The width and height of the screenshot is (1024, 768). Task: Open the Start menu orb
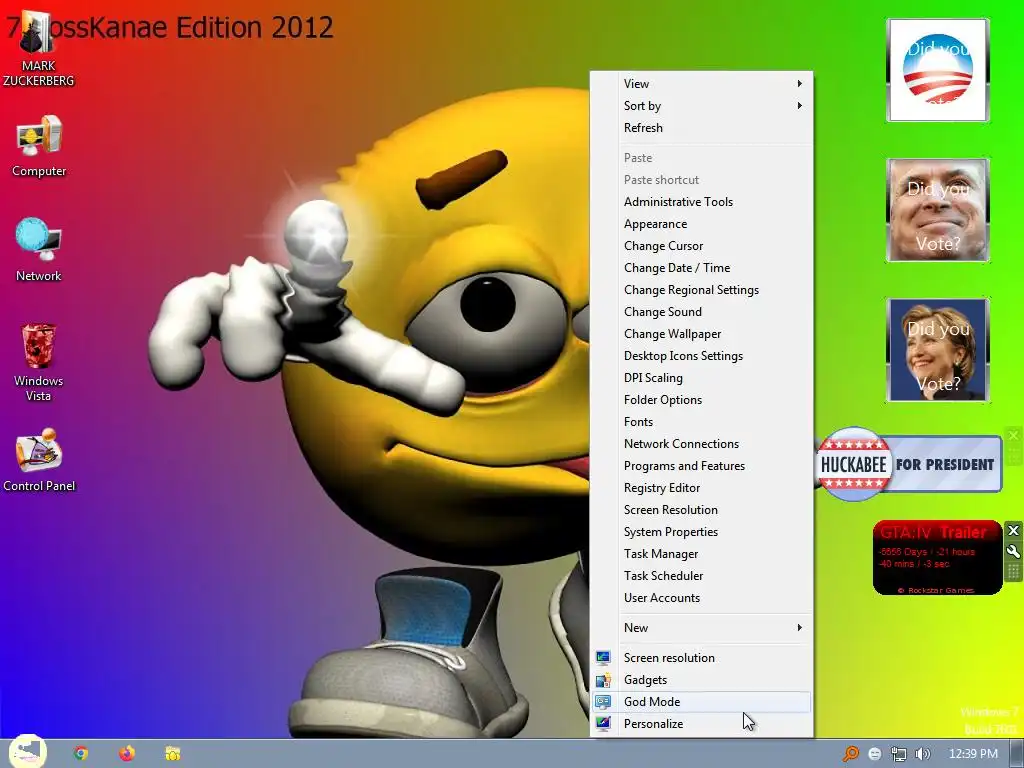[x=28, y=752]
